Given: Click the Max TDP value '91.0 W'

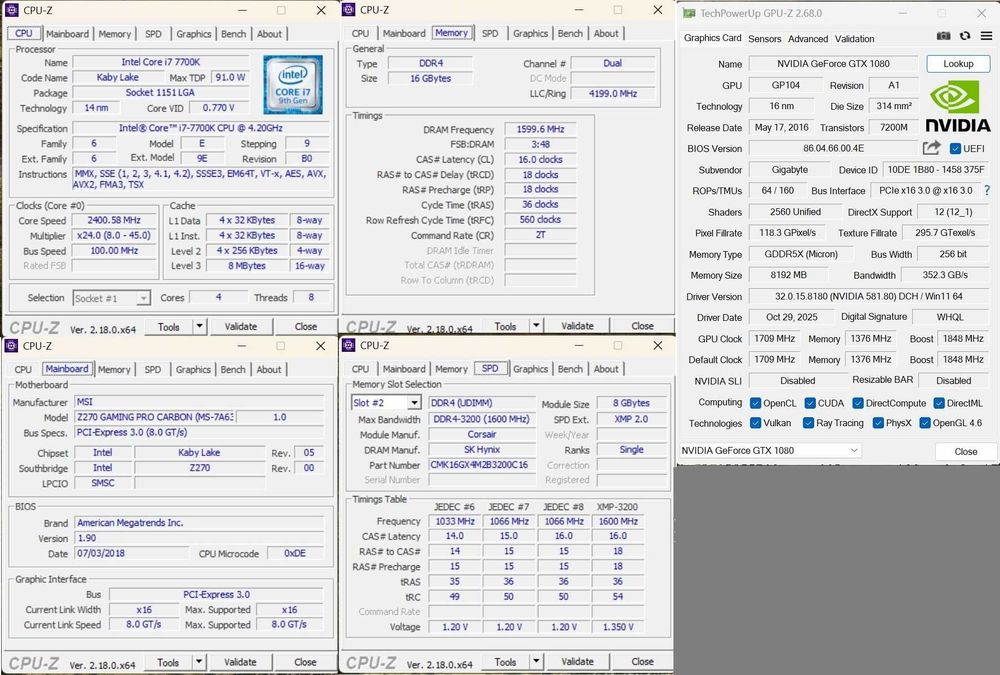Looking at the screenshot, I should 230,77.
